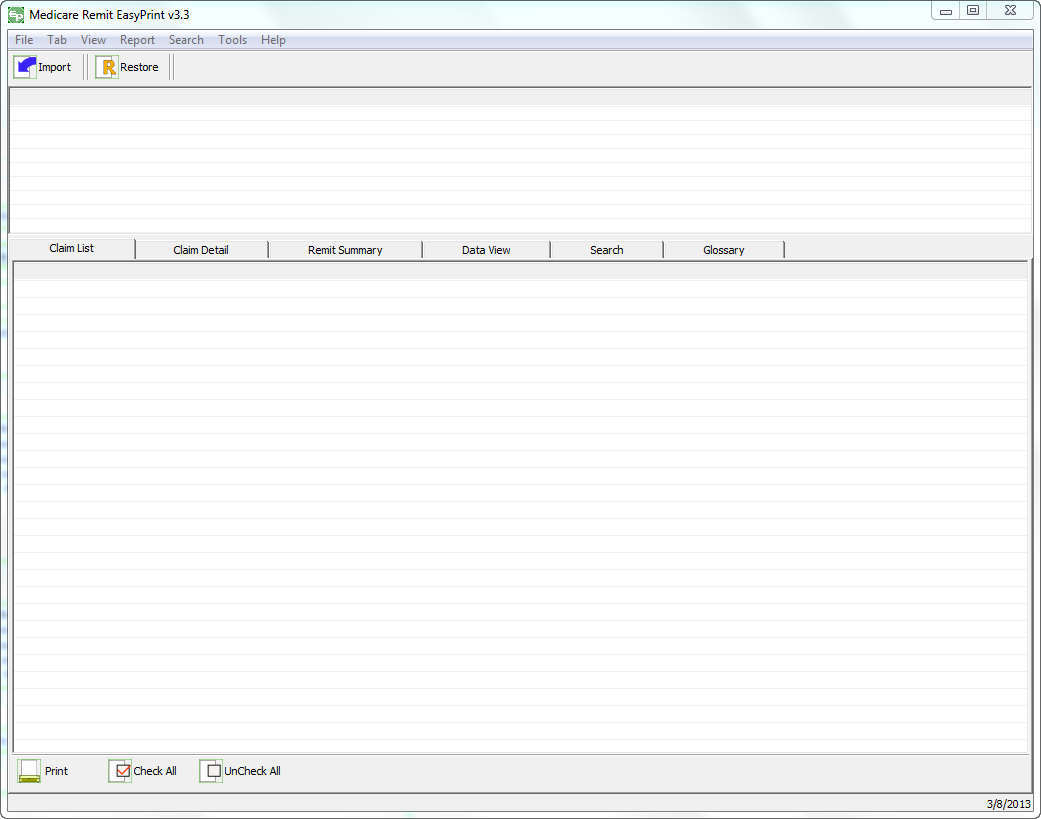This screenshot has height=819, width=1041.
Task: Click the empty box icon beside UnCheck All
Action: coord(212,770)
